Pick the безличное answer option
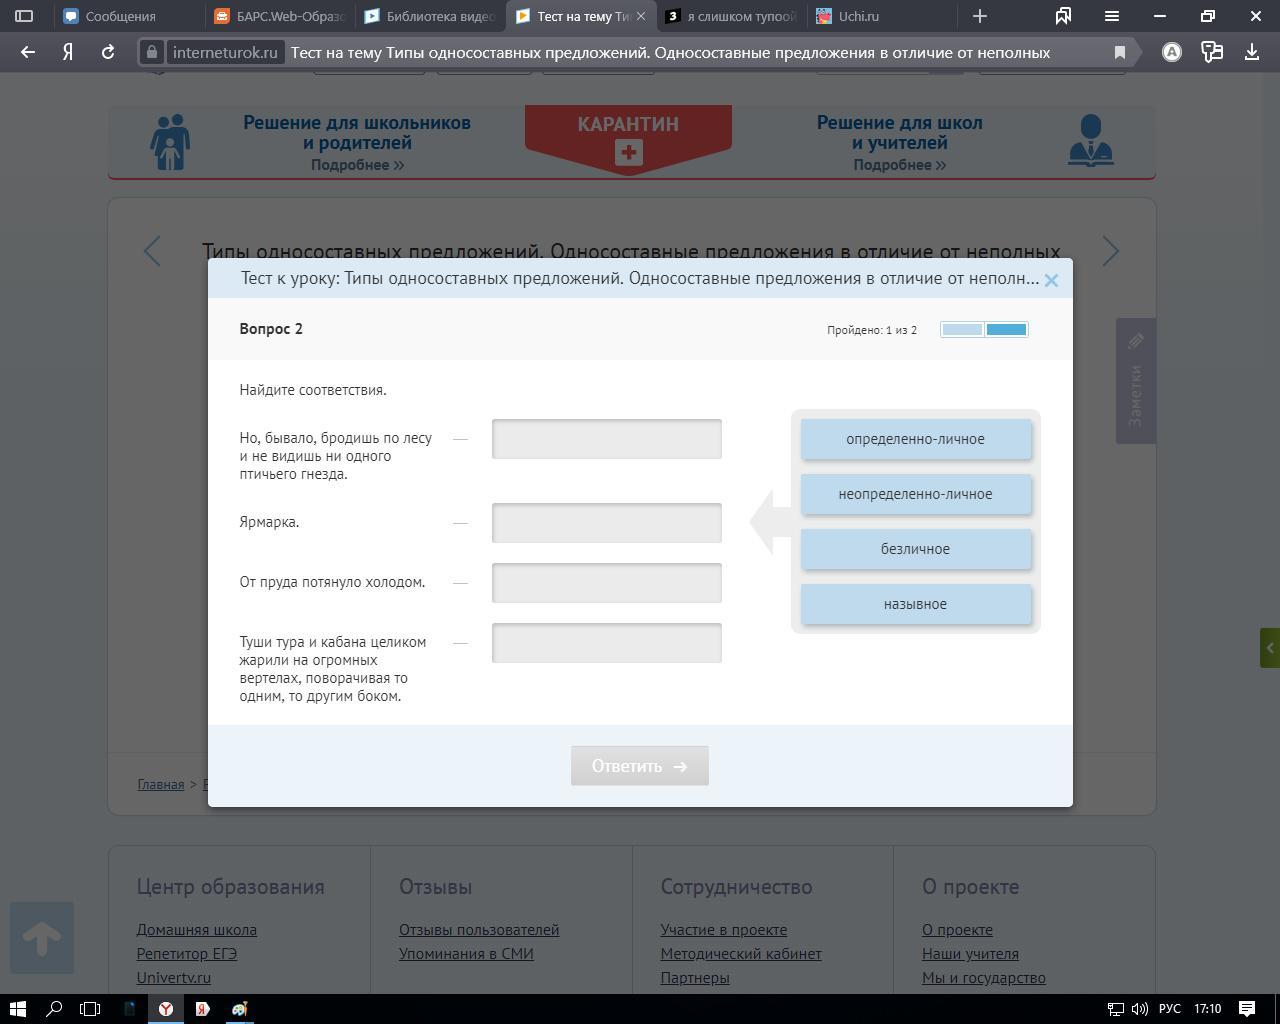Screen dimensions: 1280x1024 pyautogui.click(x=915, y=549)
